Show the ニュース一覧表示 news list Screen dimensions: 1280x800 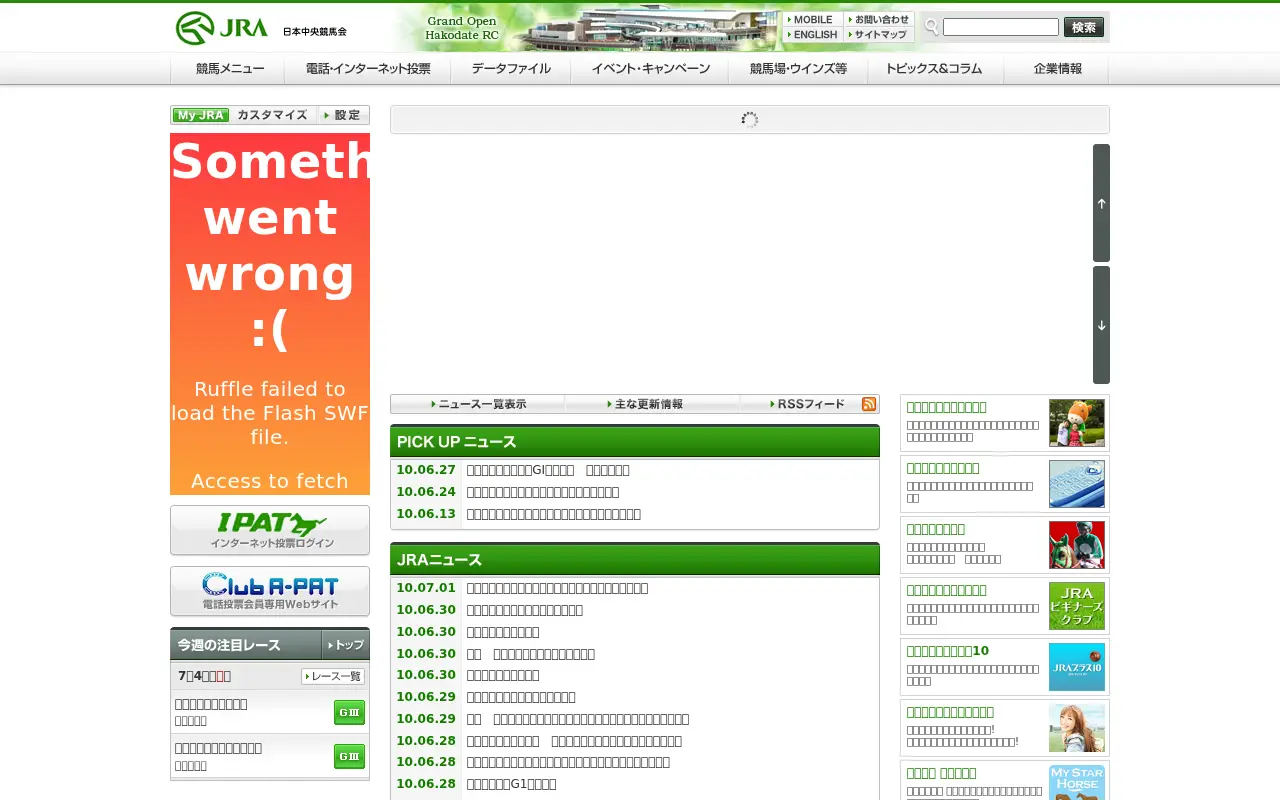(478, 404)
